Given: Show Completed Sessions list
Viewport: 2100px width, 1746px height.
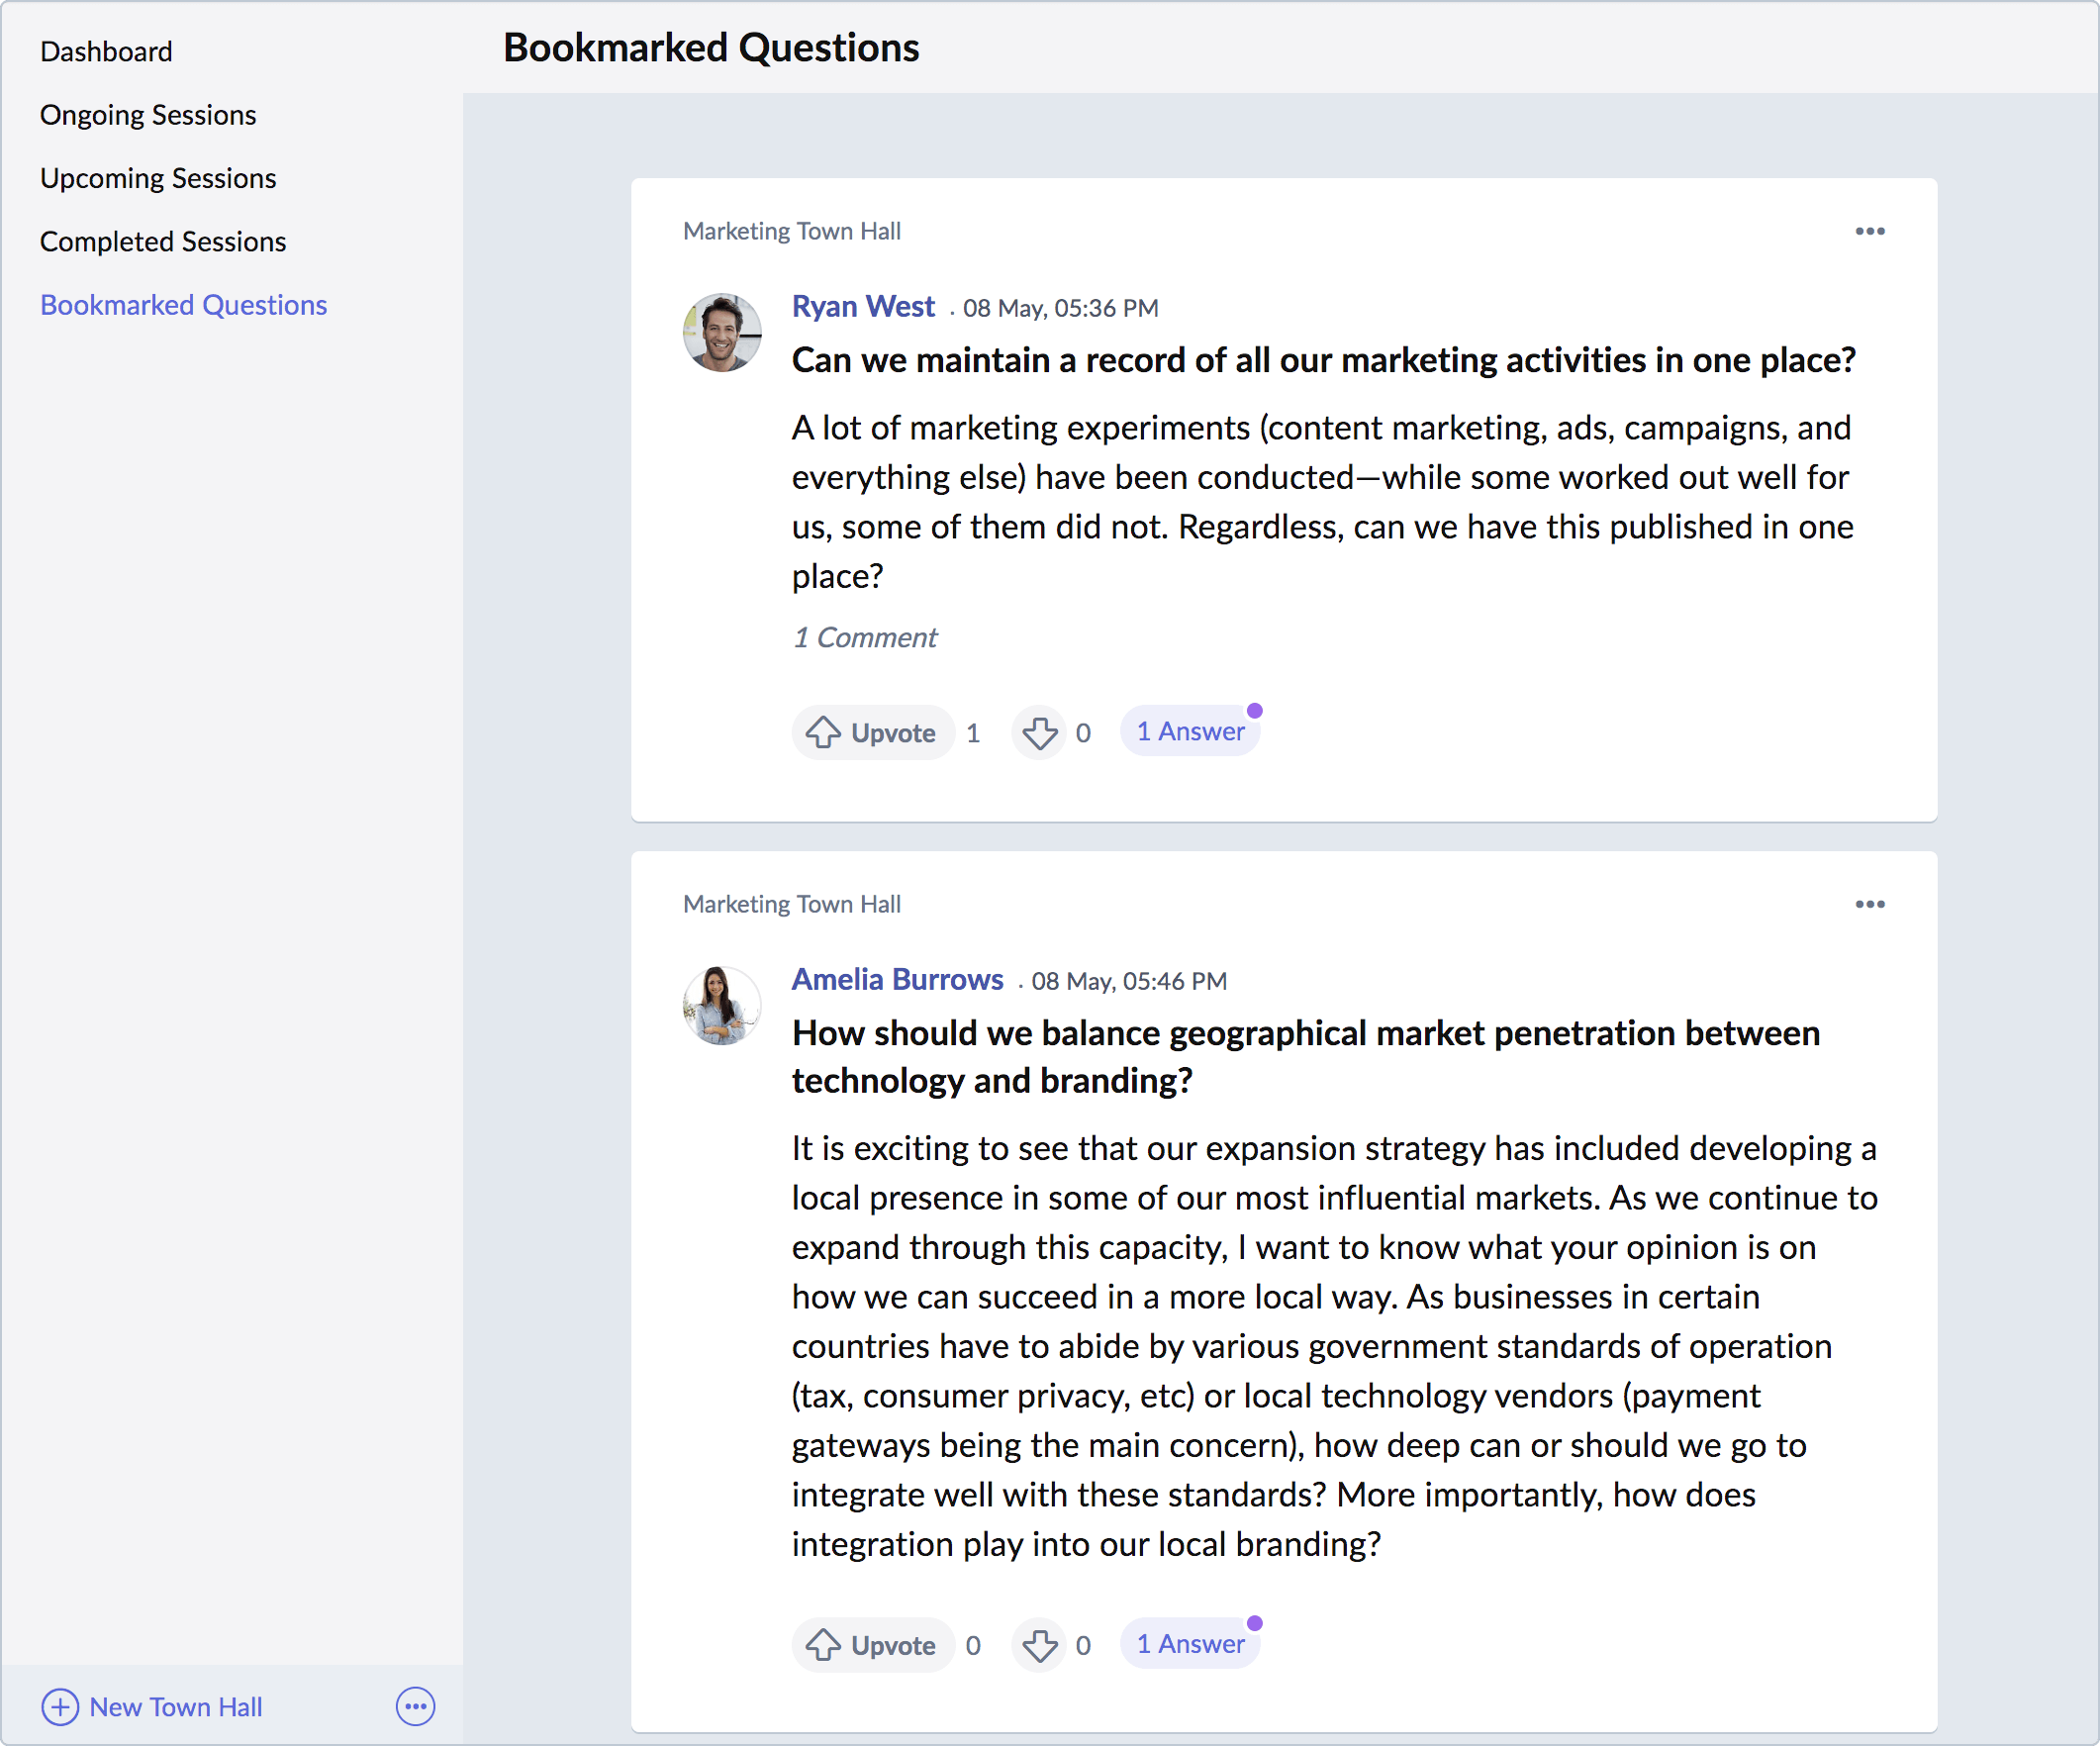Looking at the screenshot, I should [163, 241].
